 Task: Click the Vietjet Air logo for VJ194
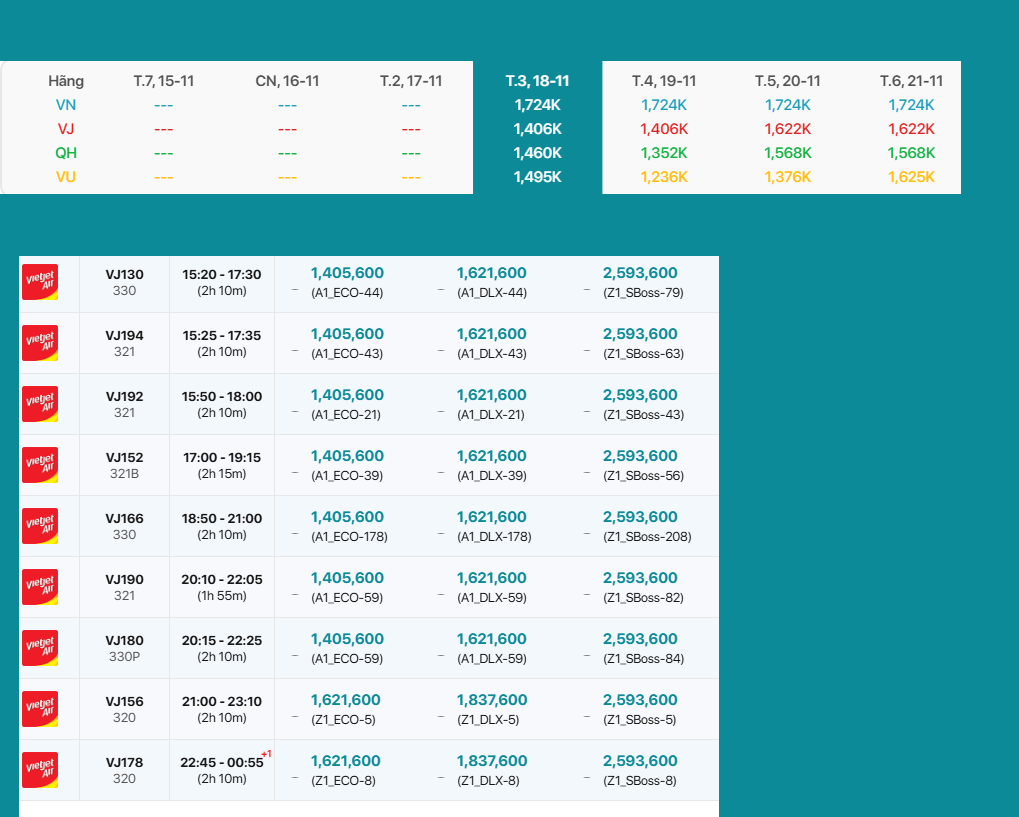pyautogui.click(x=40, y=343)
